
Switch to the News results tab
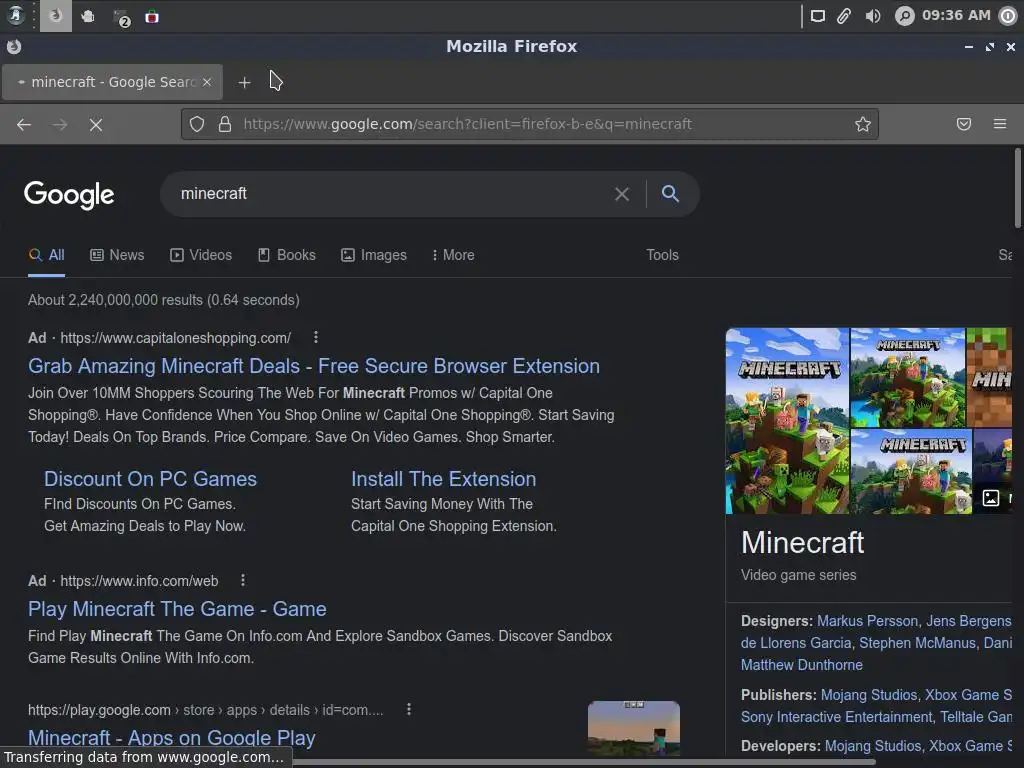tap(117, 255)
